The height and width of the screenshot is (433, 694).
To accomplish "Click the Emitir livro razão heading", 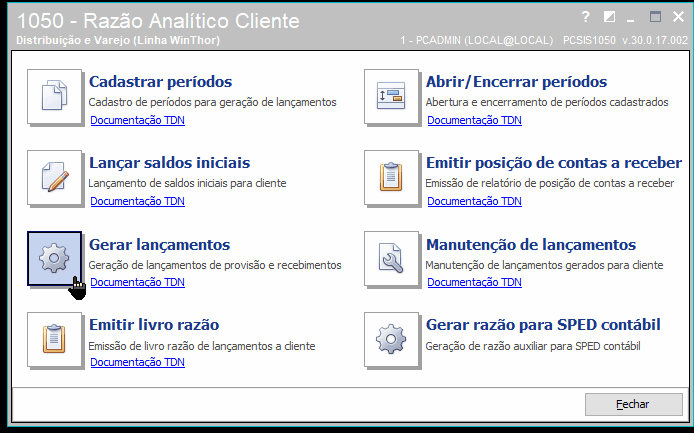I will click(154, 325).
